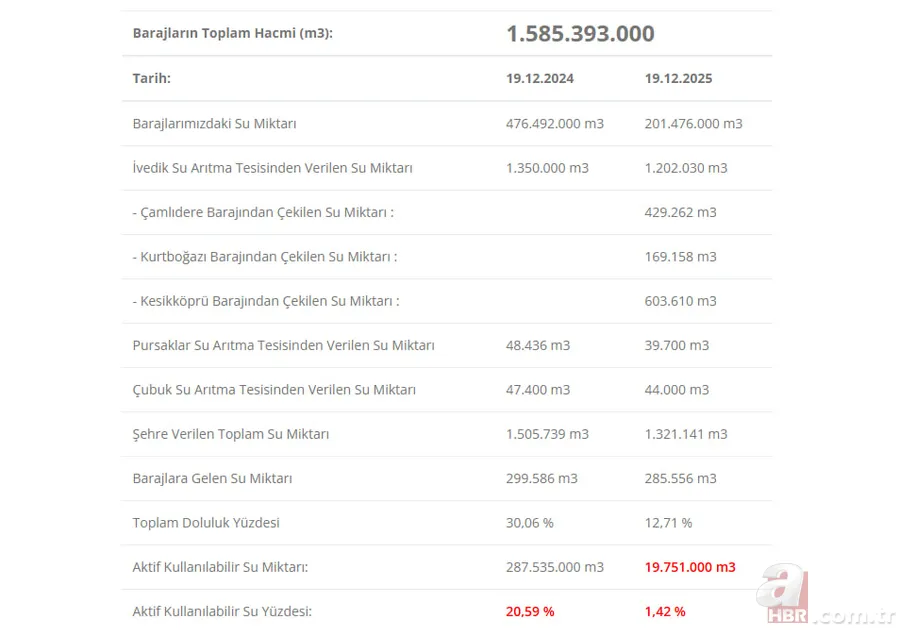Click the Toplam Doluluk Yüzdesi row label
This screenshot has width=900, height=636.
tap(206, 523)
